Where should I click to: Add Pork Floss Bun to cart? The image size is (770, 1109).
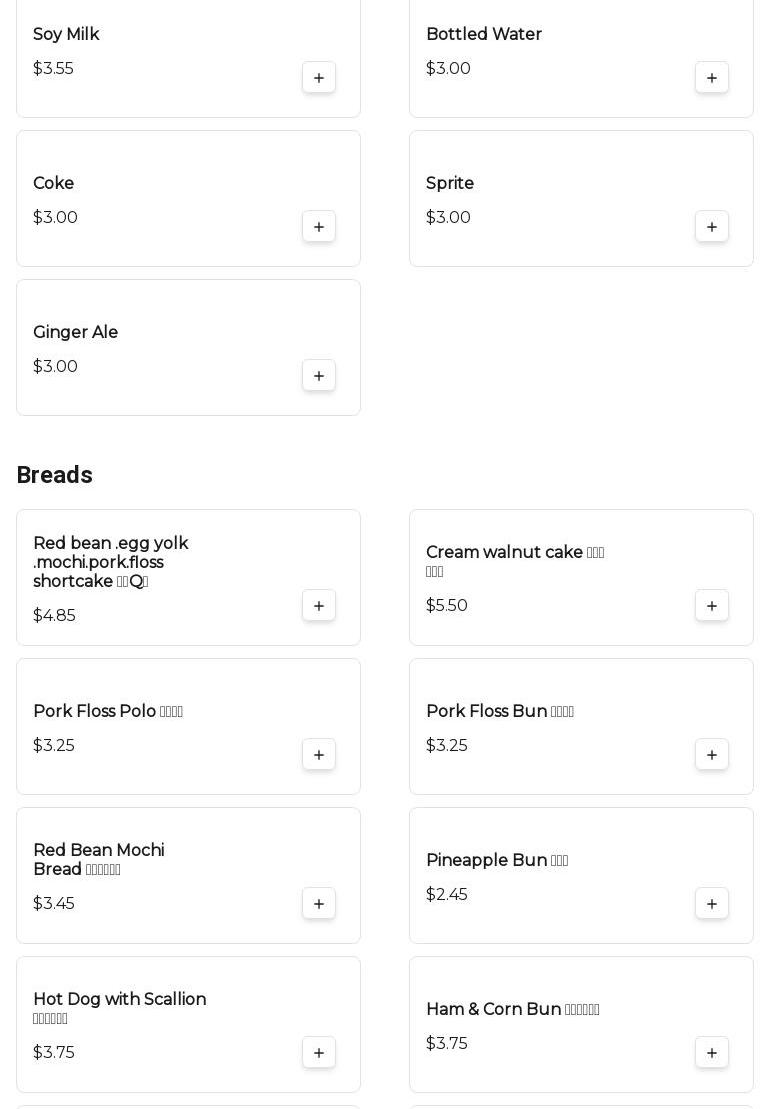click(x=712, y=755)
